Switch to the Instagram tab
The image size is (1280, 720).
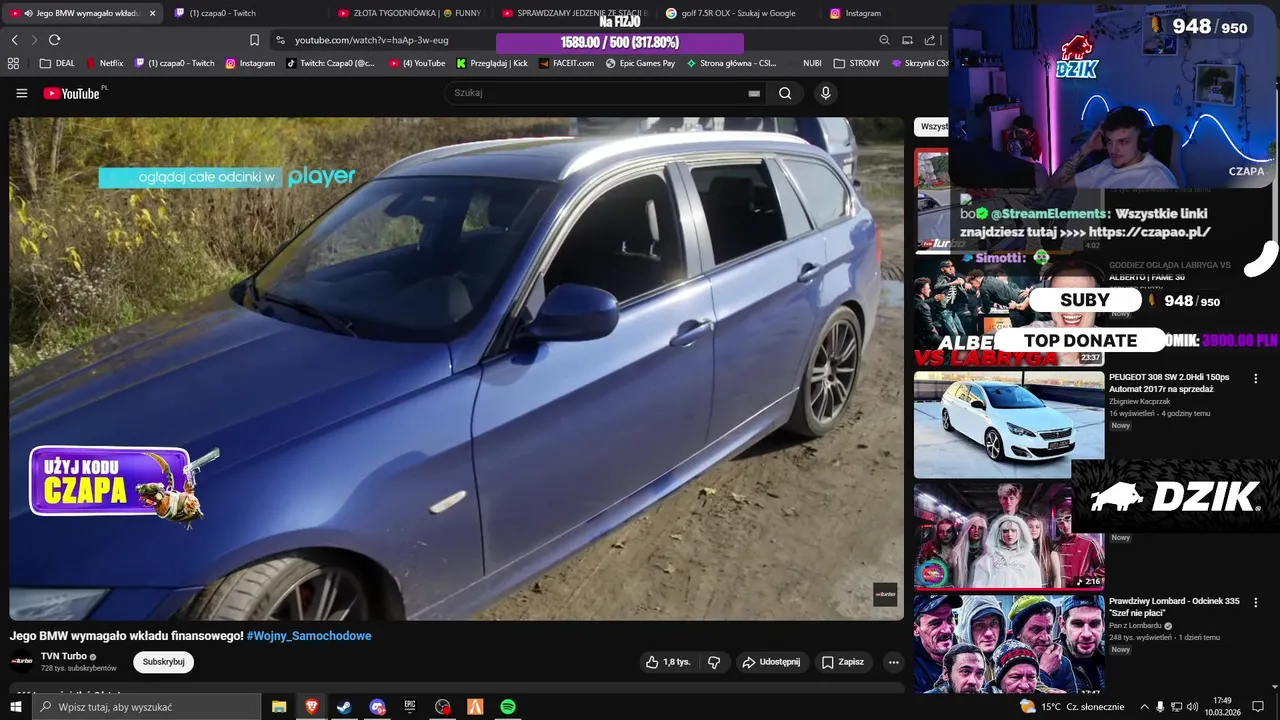[855, 13]
